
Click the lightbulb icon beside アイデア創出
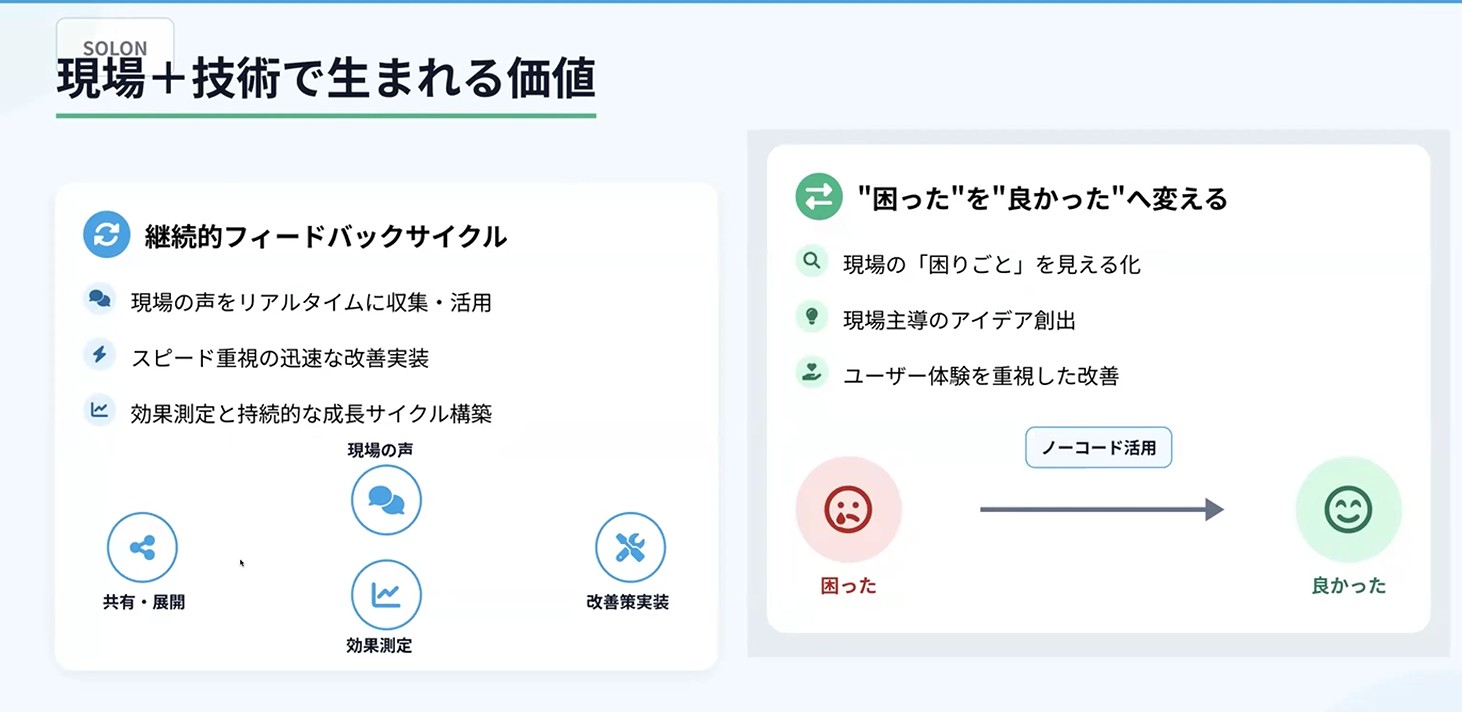pyautogui.click(x=812, y=318)
